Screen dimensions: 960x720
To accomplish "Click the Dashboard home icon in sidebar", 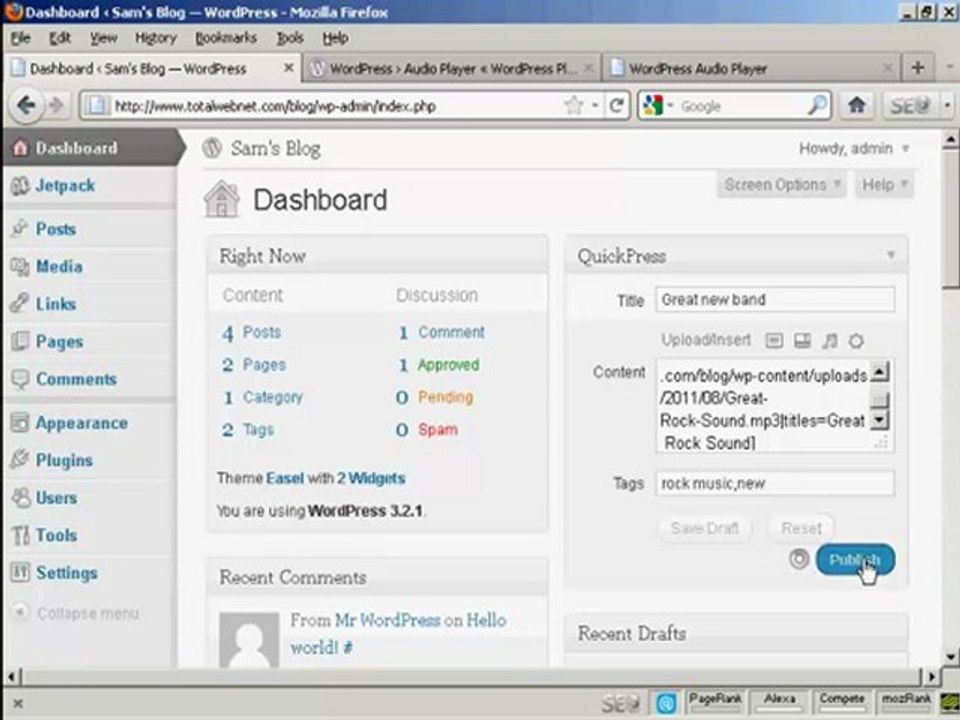I will click(x=20, y=148).
